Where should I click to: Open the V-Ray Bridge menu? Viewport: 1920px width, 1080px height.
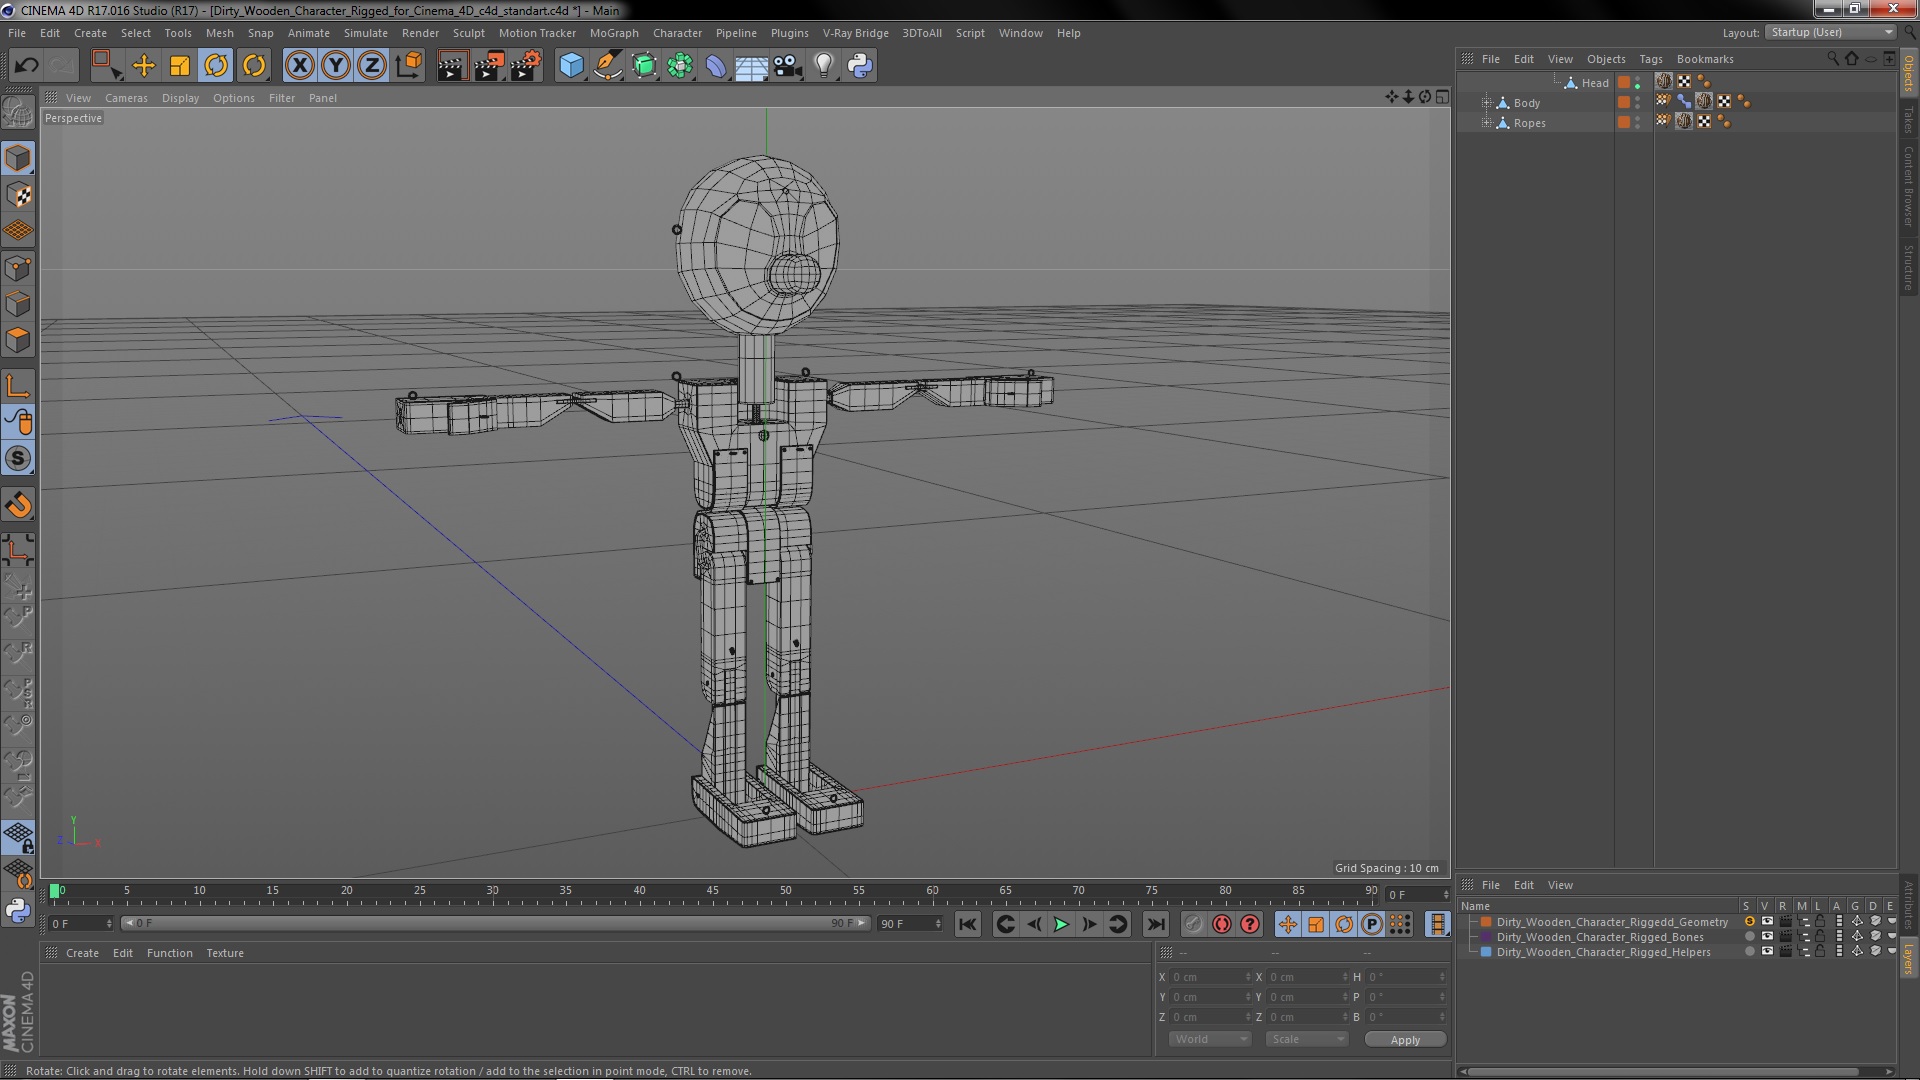(855, 33)
